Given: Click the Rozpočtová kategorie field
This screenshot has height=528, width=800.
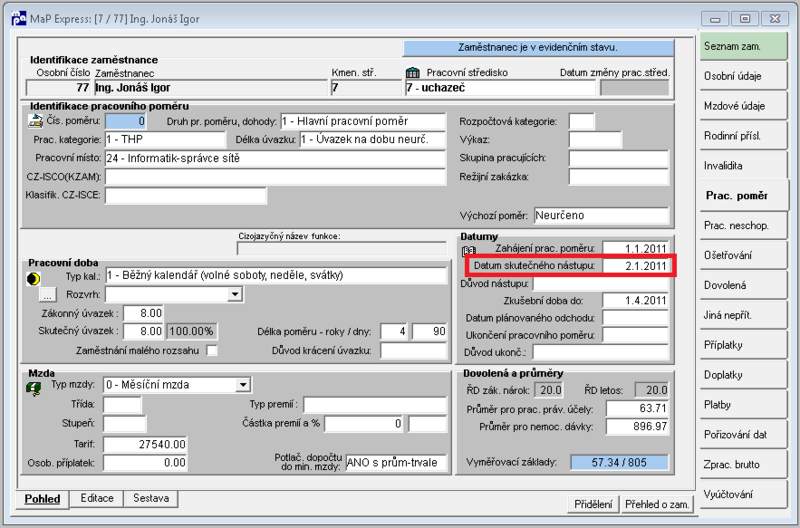Looking at the screenshot, I should [582, 121].
